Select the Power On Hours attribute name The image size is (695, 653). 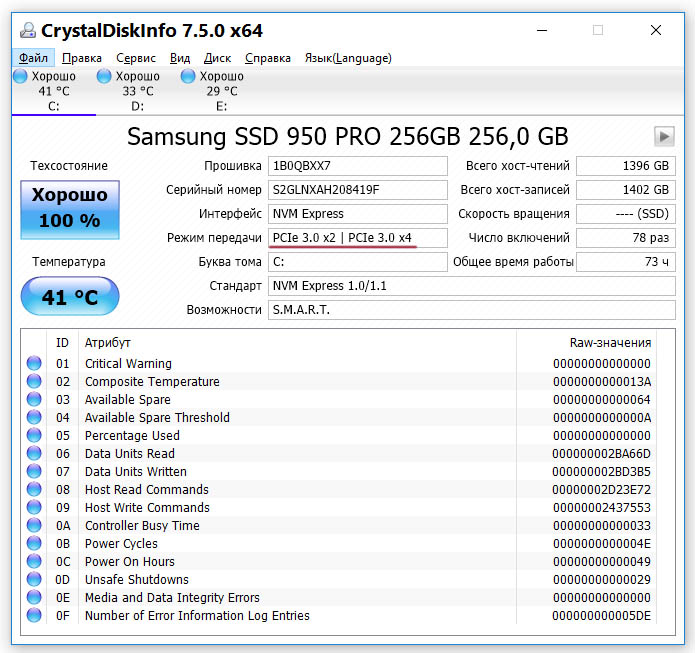click(x=130, y=562)
